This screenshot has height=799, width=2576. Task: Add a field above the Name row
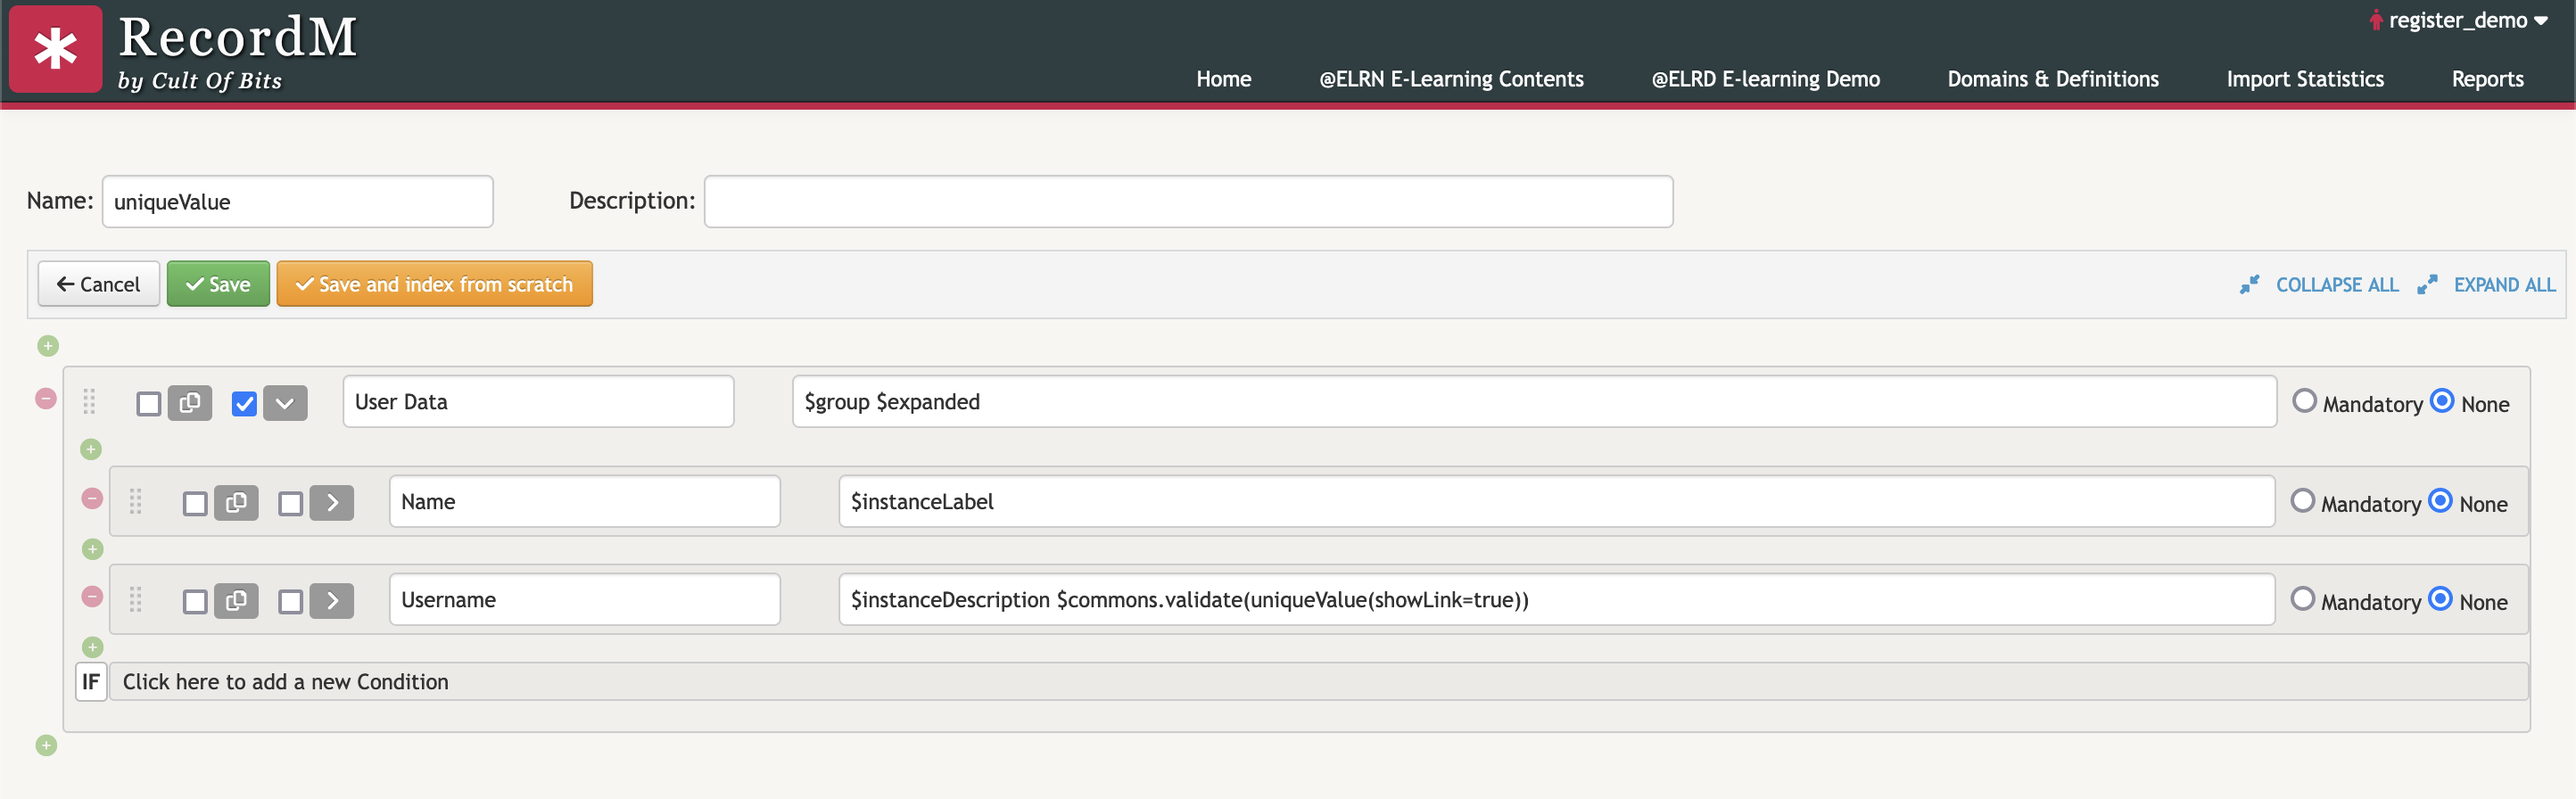point(91,450)
